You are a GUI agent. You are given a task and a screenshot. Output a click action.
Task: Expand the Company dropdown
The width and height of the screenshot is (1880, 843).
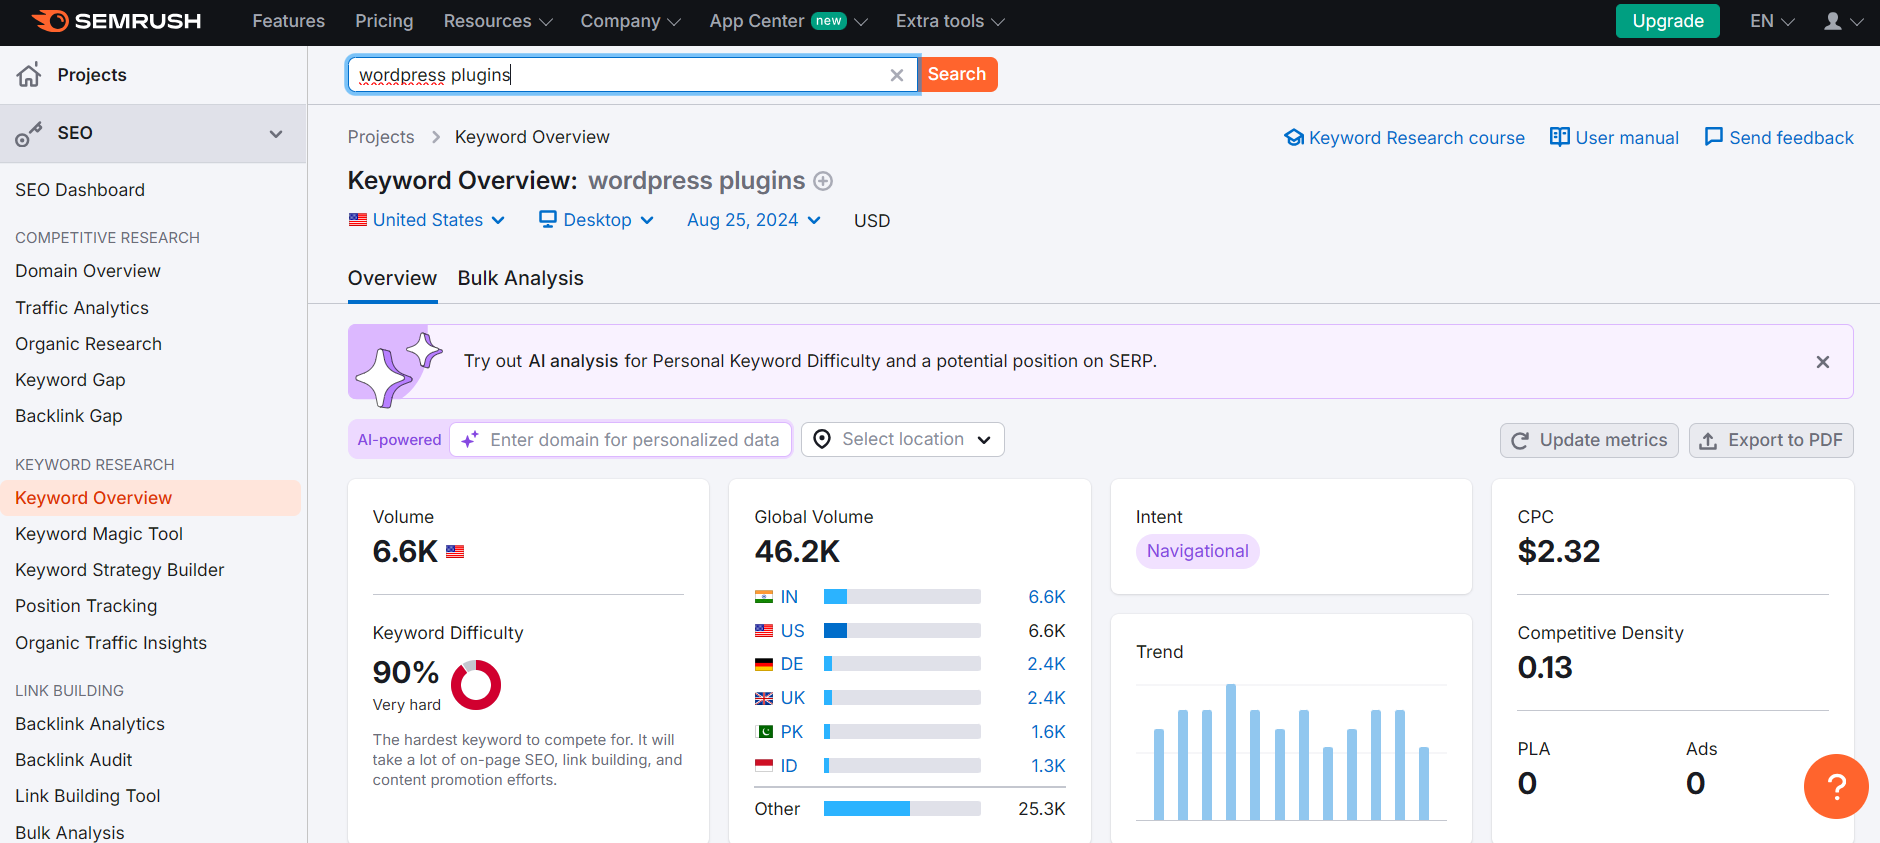point(630,21)
